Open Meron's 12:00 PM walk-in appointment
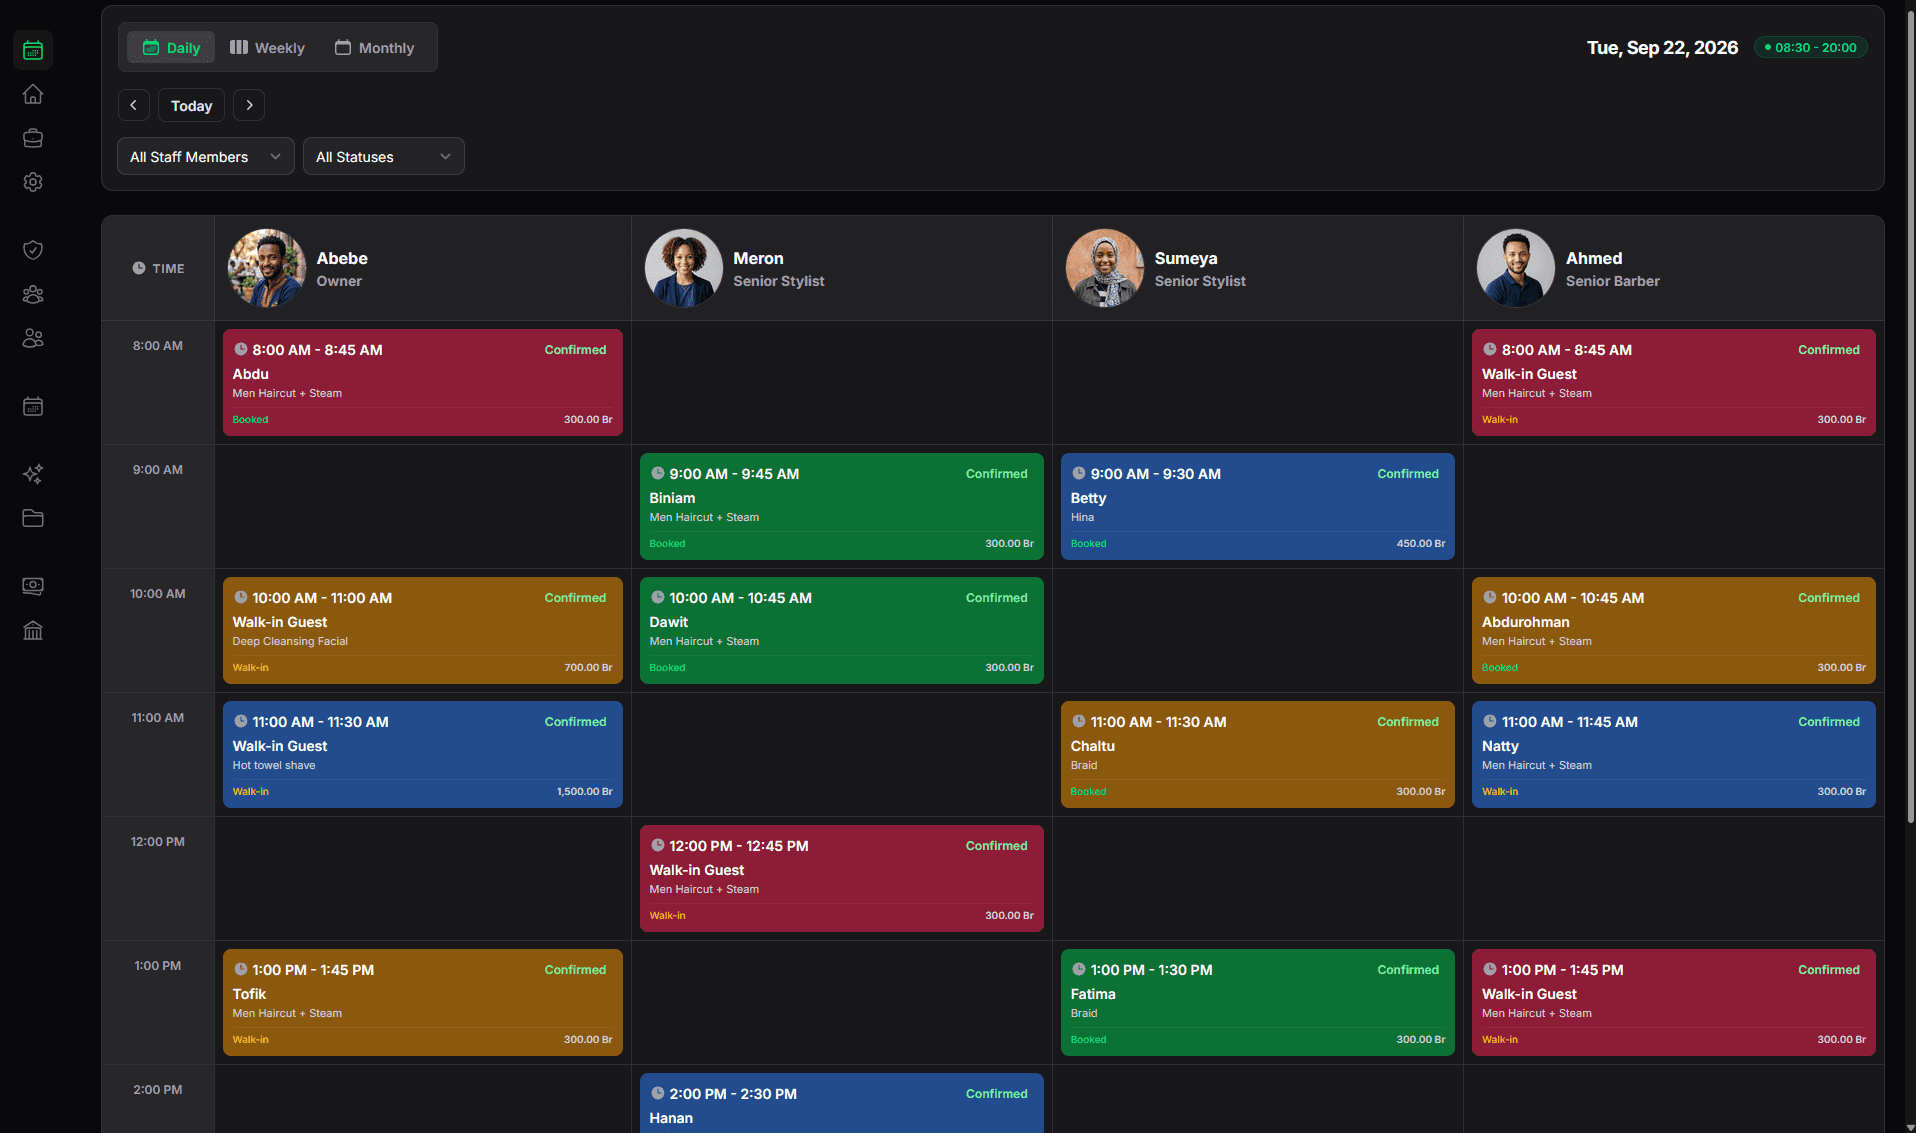This screenshot has width=1916, height=1133. [x=842, y=878]
